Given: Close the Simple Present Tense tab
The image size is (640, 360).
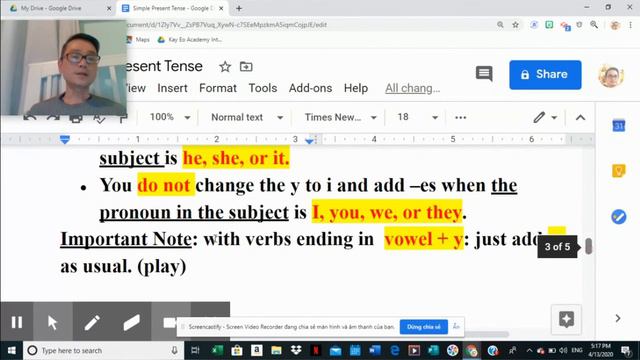Looking at the screenshot, I should (221, 8).
